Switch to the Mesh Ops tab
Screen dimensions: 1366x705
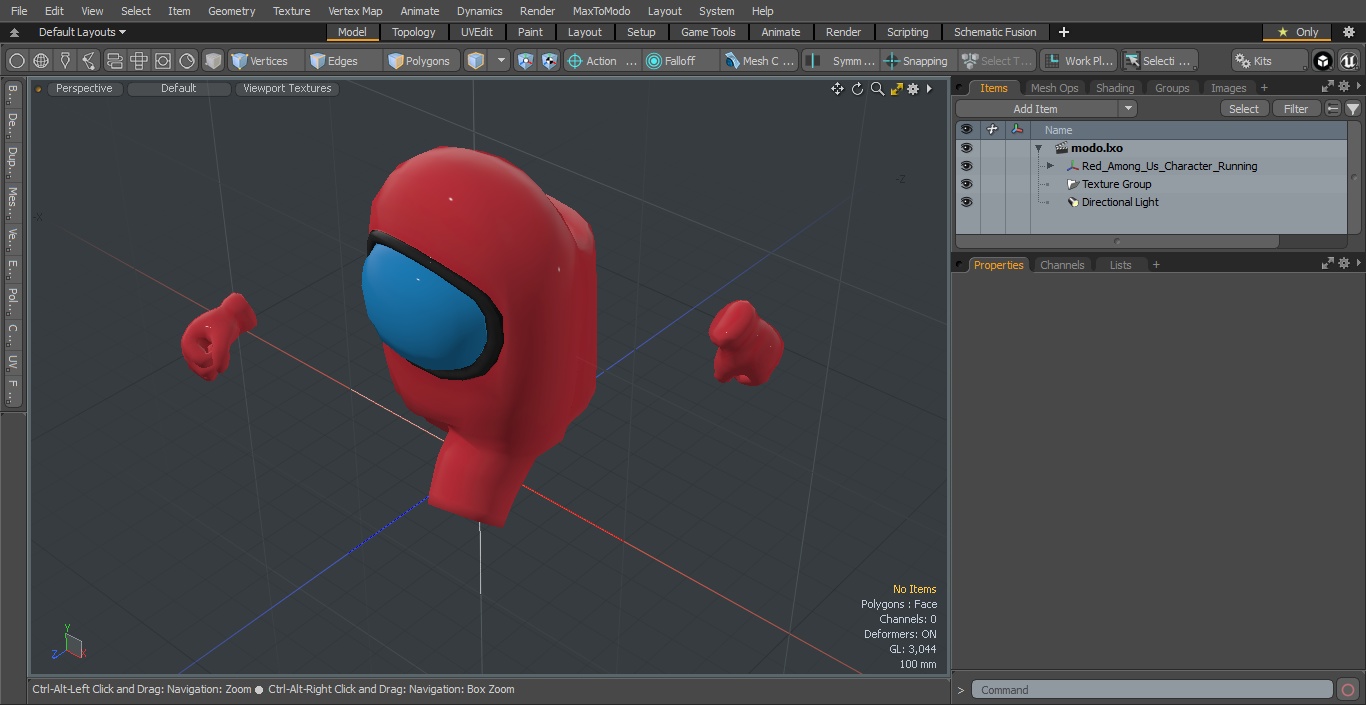tap(1054, 88)
